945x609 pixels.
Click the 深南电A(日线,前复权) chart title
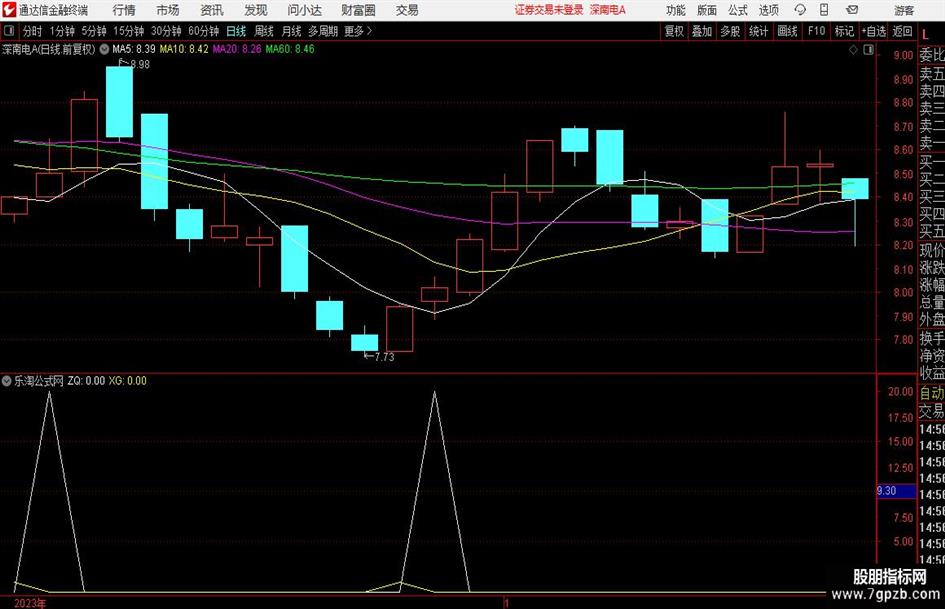pyautogui.click(x=49, y=49)
